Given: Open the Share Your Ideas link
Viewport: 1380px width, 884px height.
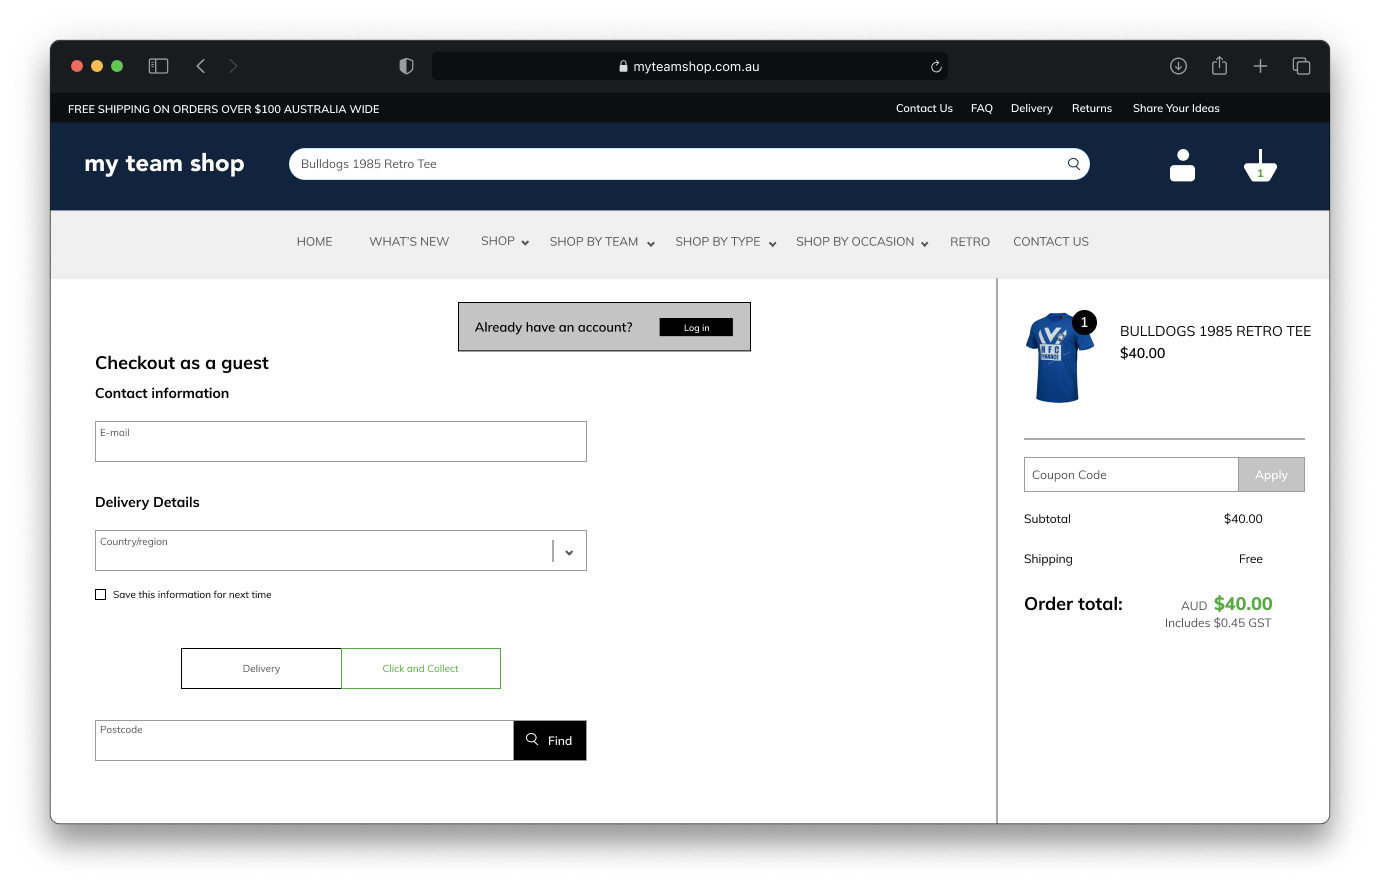Looking at the screenshot, I should [x=1176, y=108].
